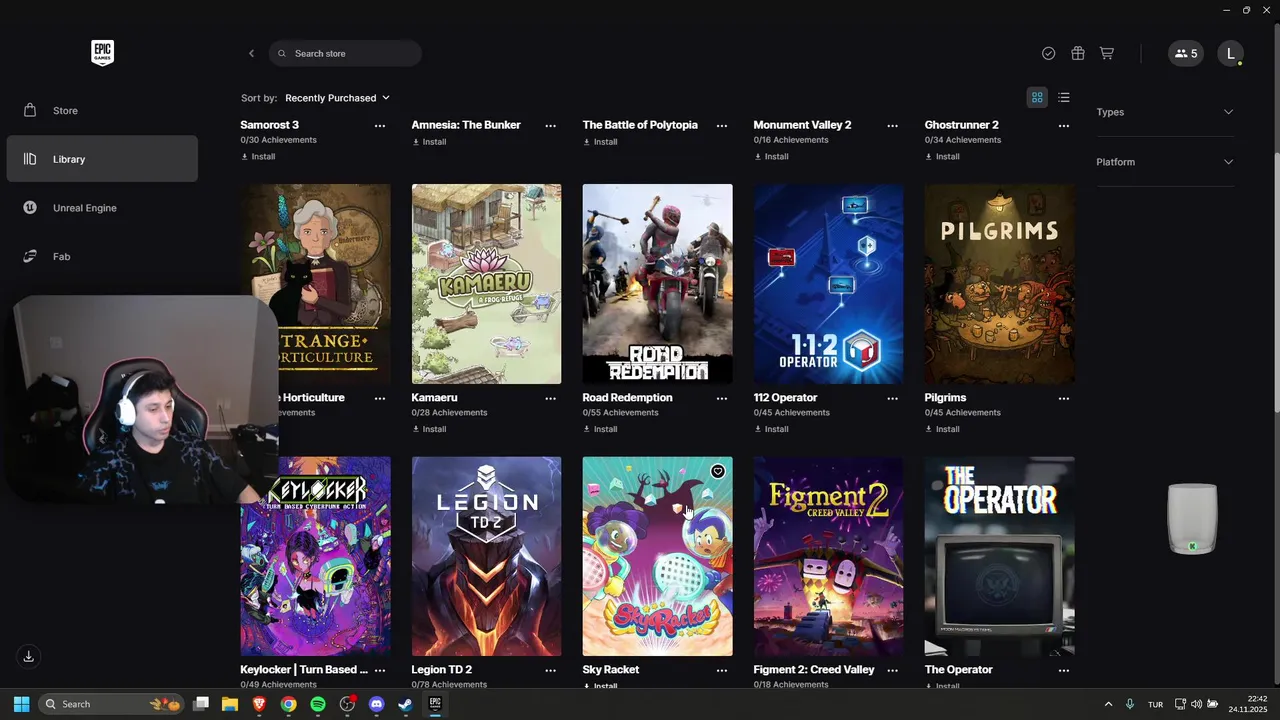Open the Road Redemption cover art
This screenshot has width=1280, height=720.
click(x=657, y=284)
